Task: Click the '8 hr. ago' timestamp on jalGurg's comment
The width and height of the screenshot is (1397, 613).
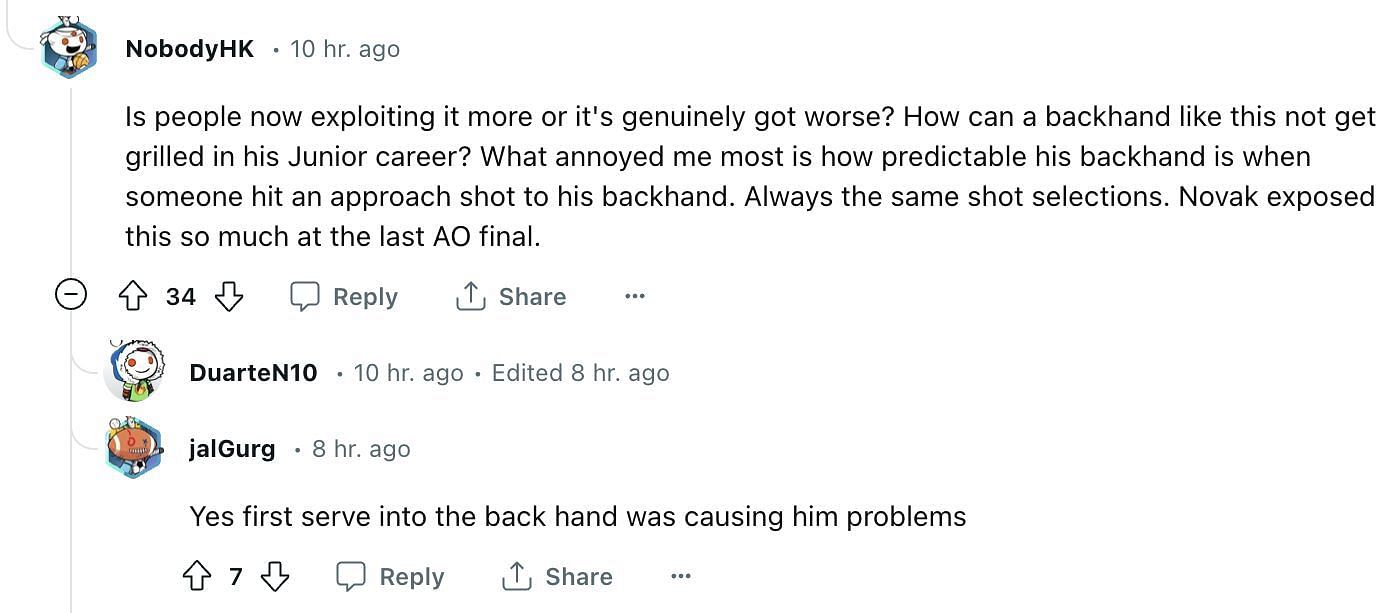Action: 361,449
